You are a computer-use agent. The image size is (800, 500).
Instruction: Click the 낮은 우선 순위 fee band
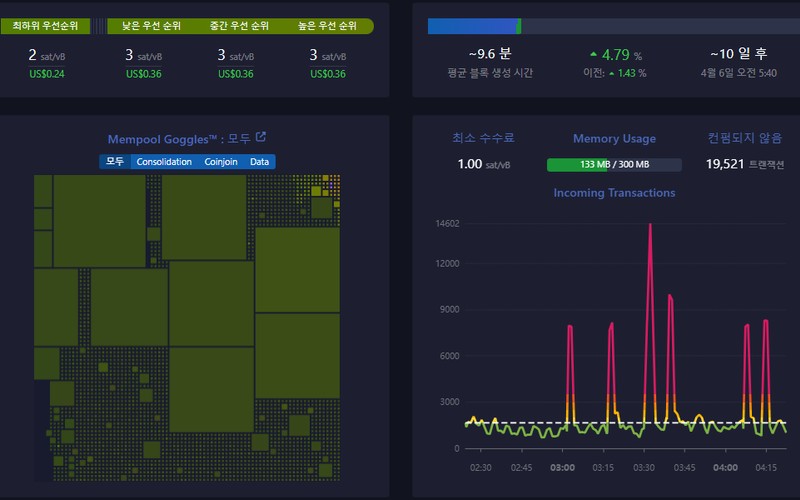[x=152, y=26]
